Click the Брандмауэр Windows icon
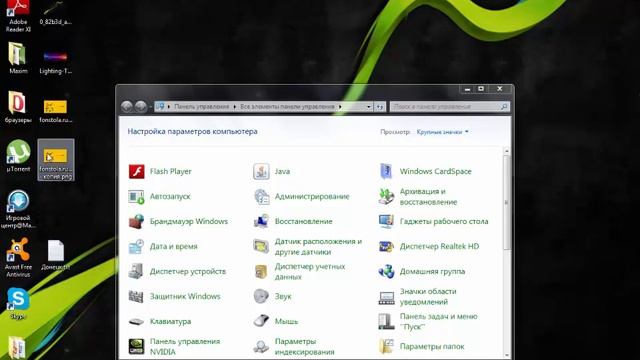 [136, 222]
